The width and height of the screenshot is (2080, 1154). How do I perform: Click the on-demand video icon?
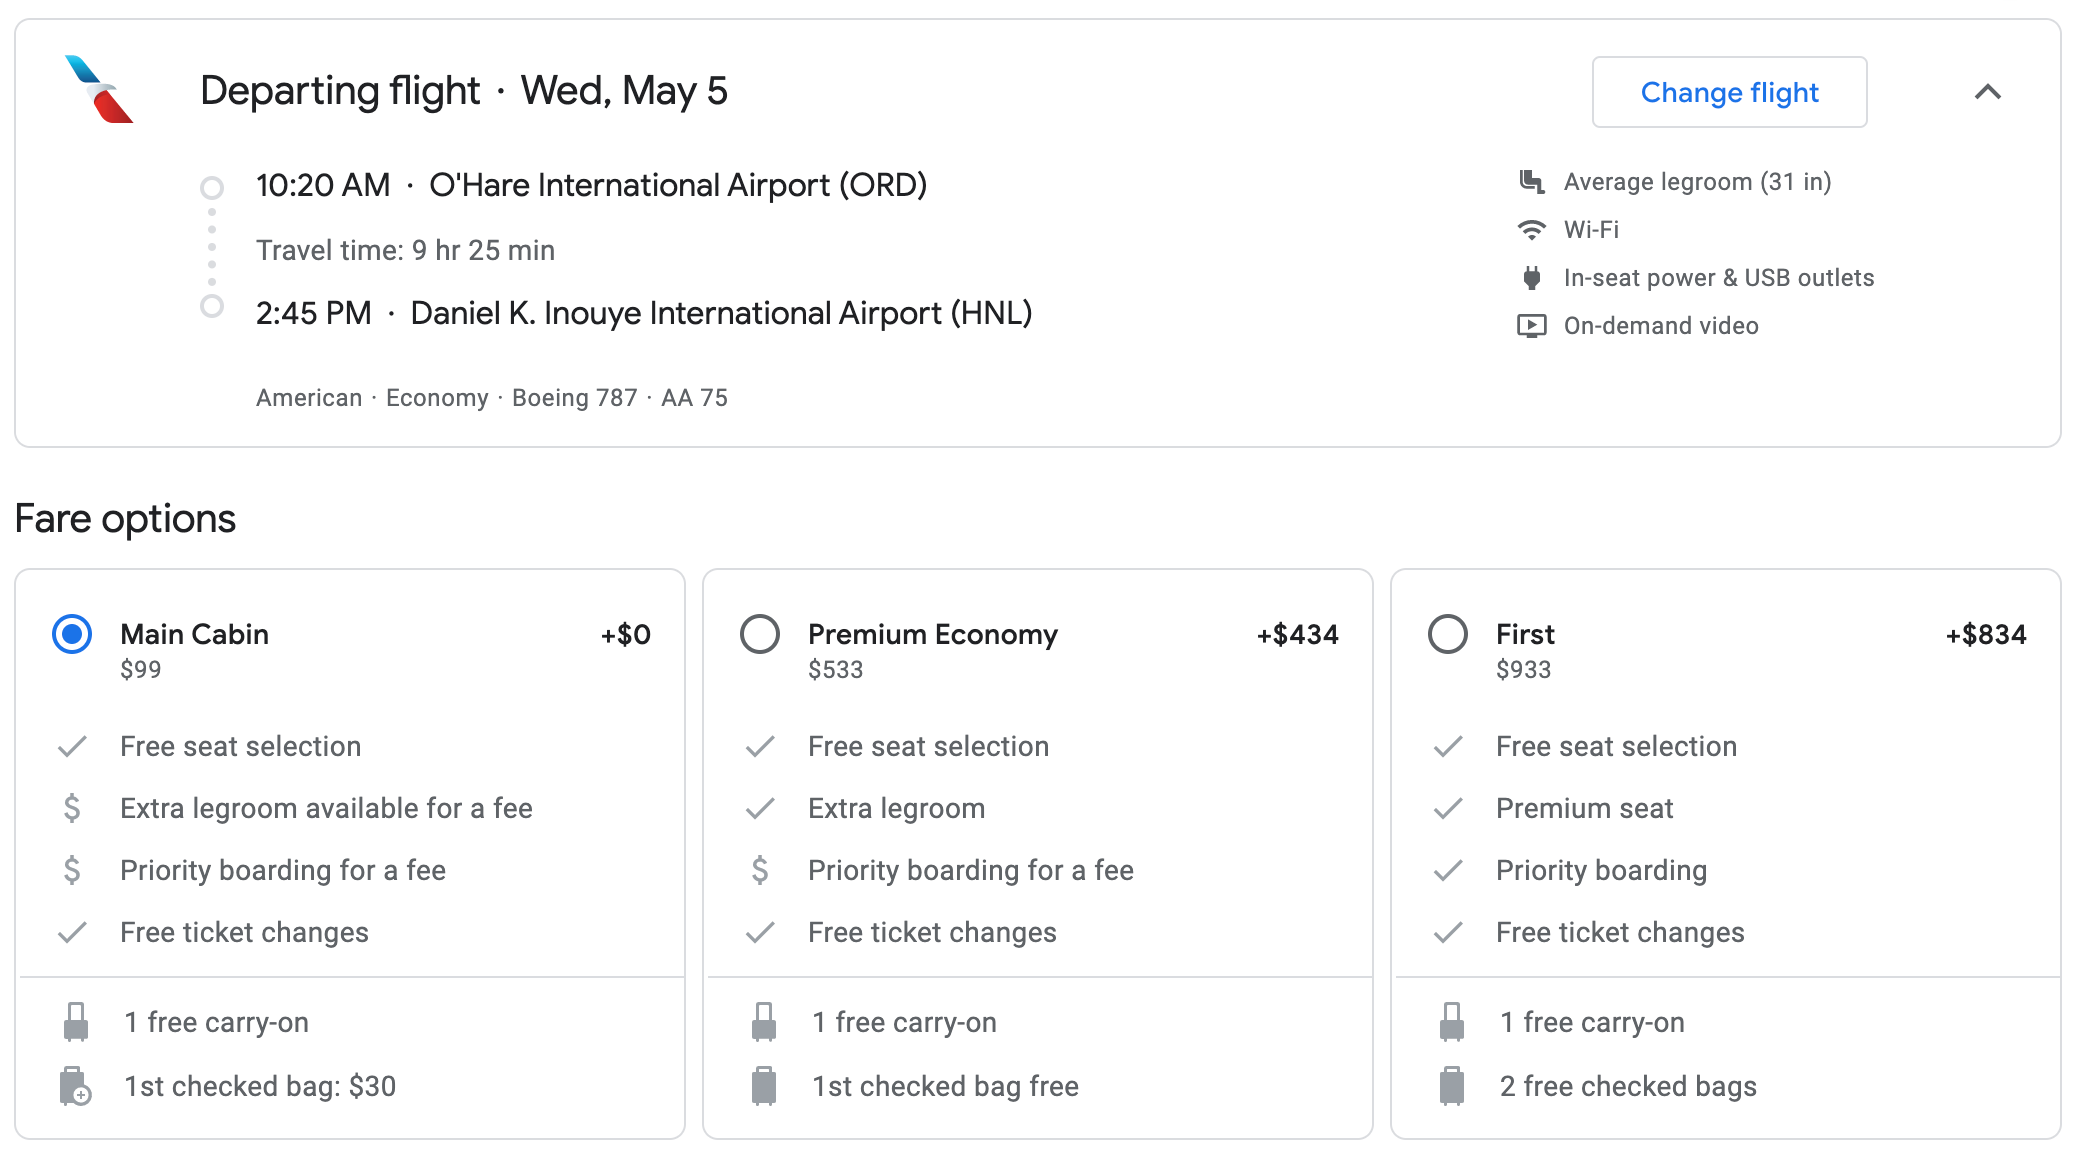click(x=1531, y=326)
